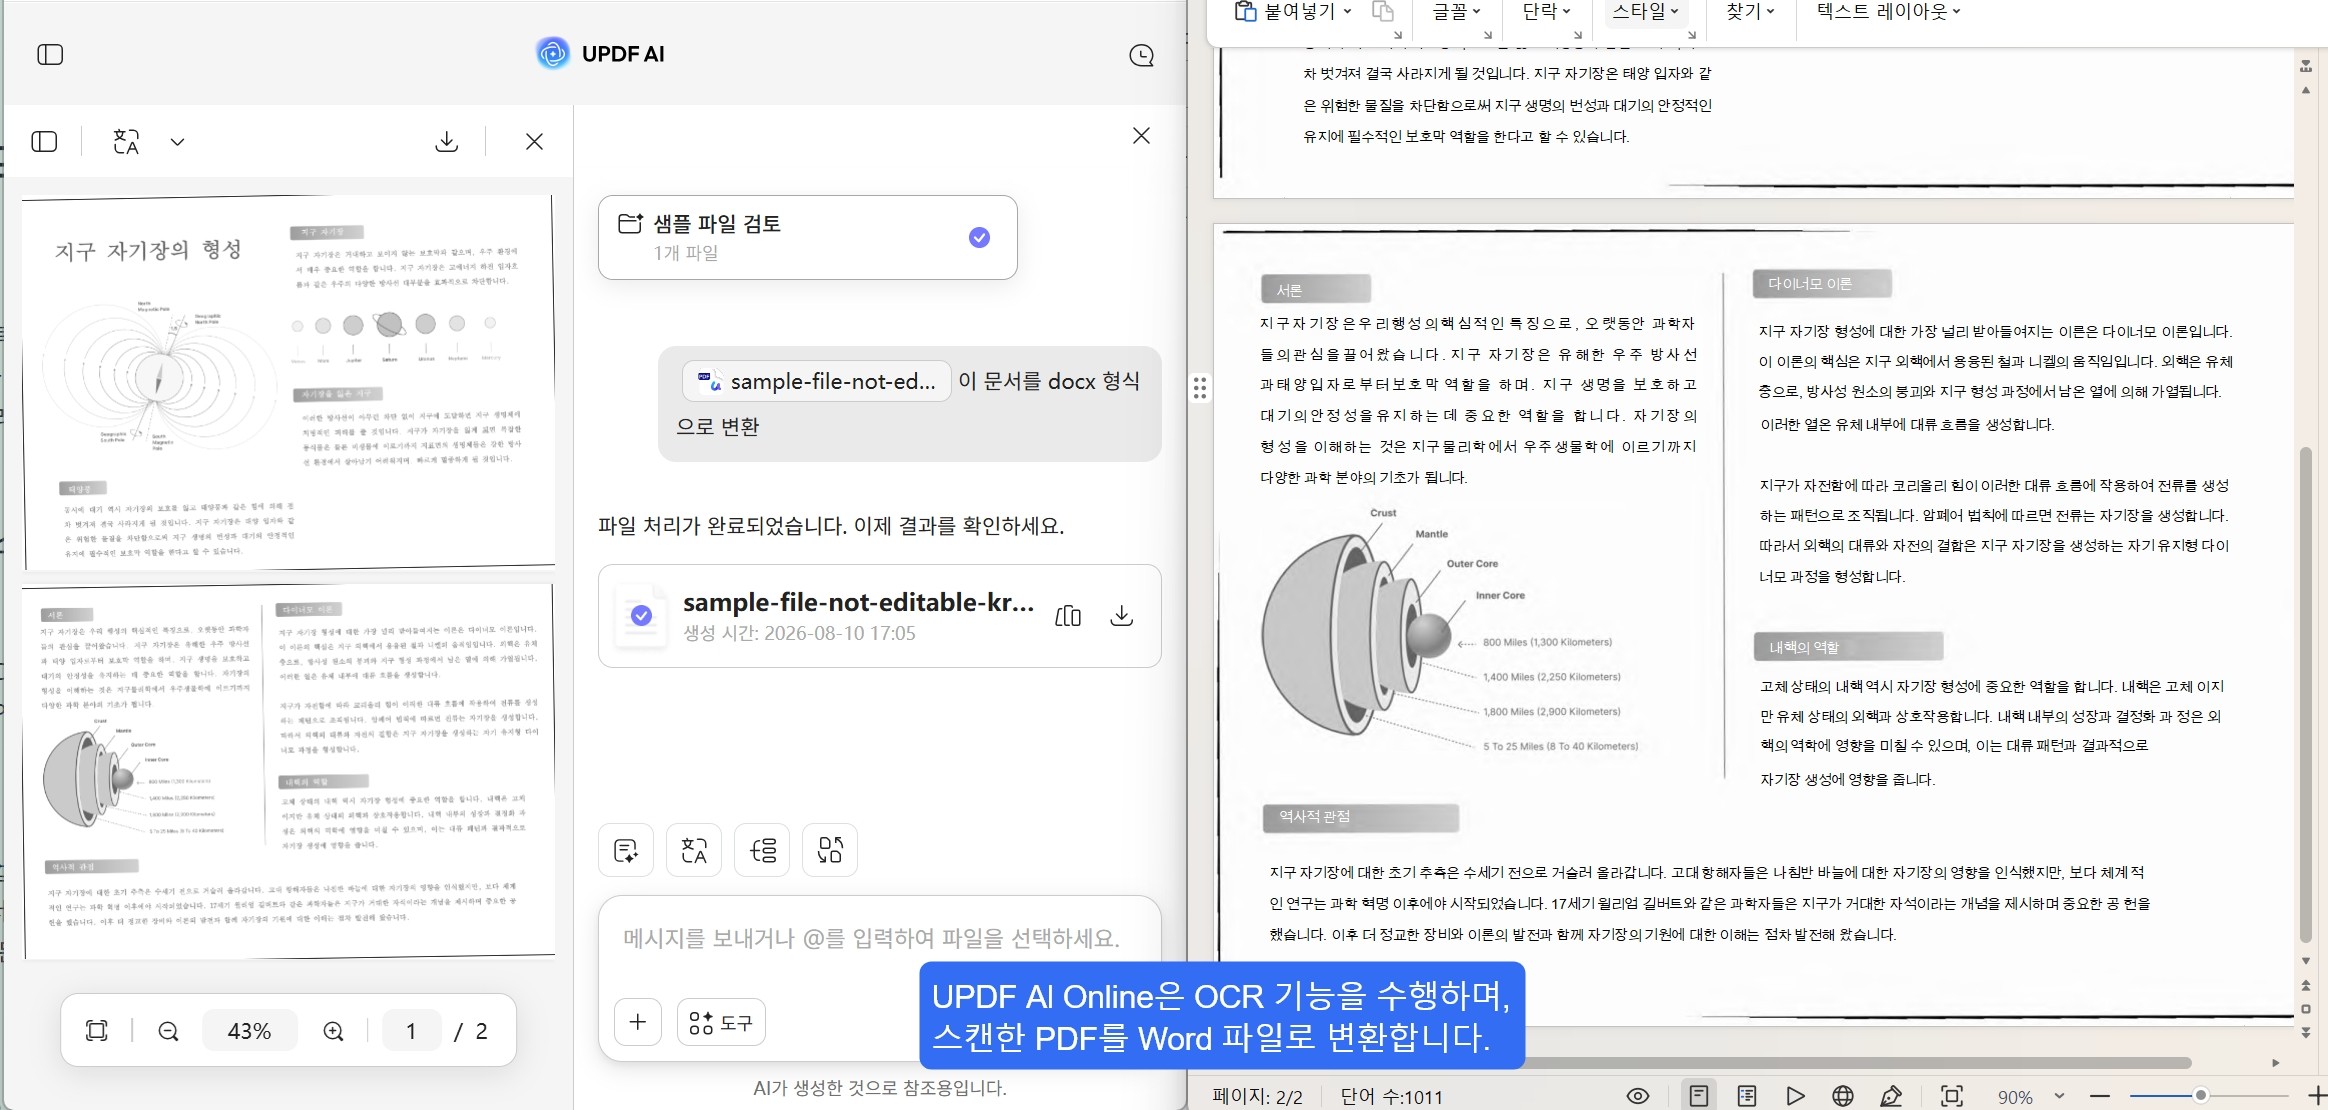This screenshot has width=2328, height=1110.
Task: Click compare view icon on result file
Action: (1067, 615)
